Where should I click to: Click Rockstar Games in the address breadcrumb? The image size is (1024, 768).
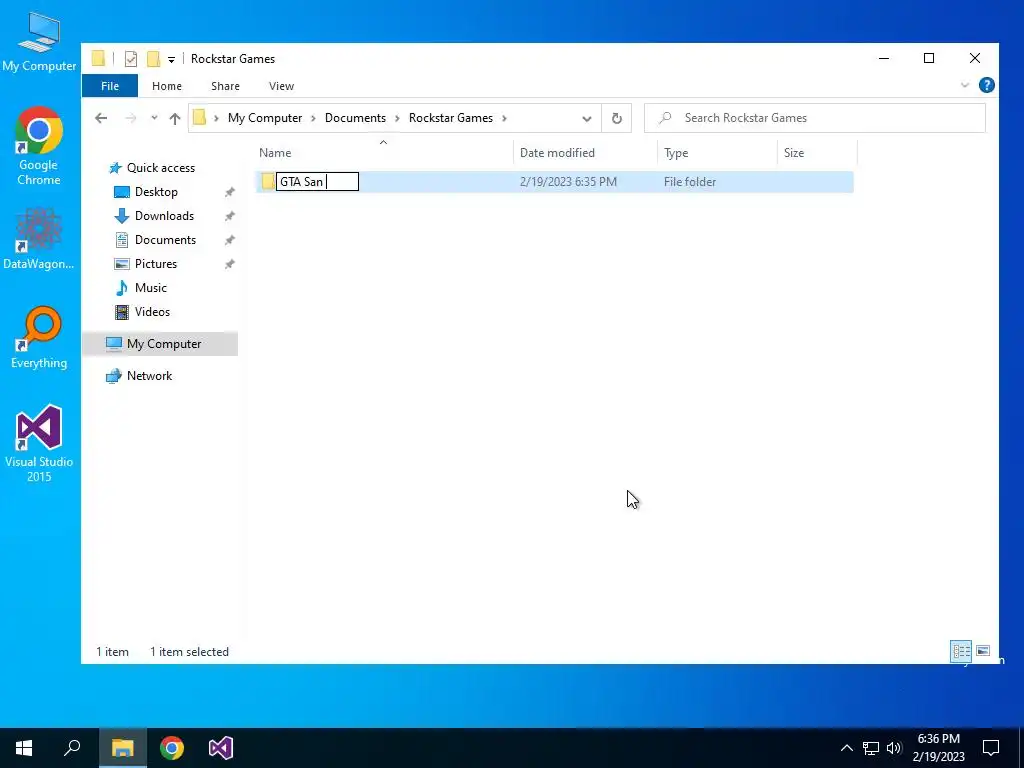451,118
